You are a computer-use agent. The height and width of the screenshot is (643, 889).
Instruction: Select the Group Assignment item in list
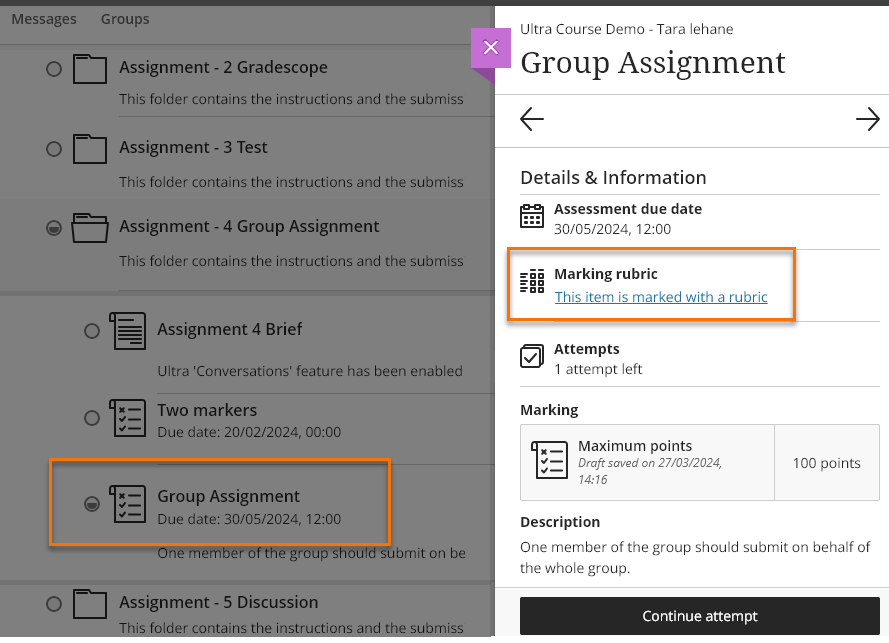tap(228, 496)
